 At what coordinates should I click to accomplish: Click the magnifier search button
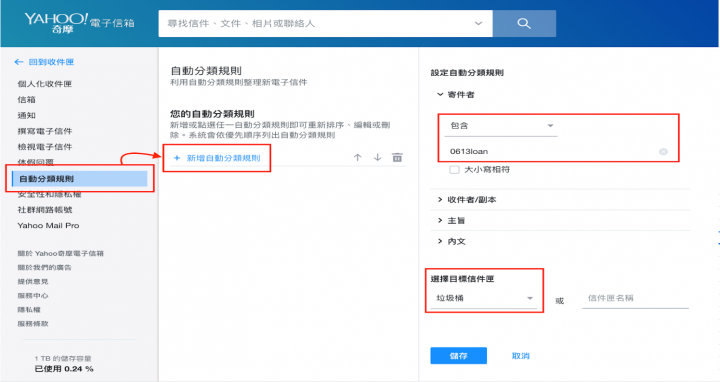point(524,23)
